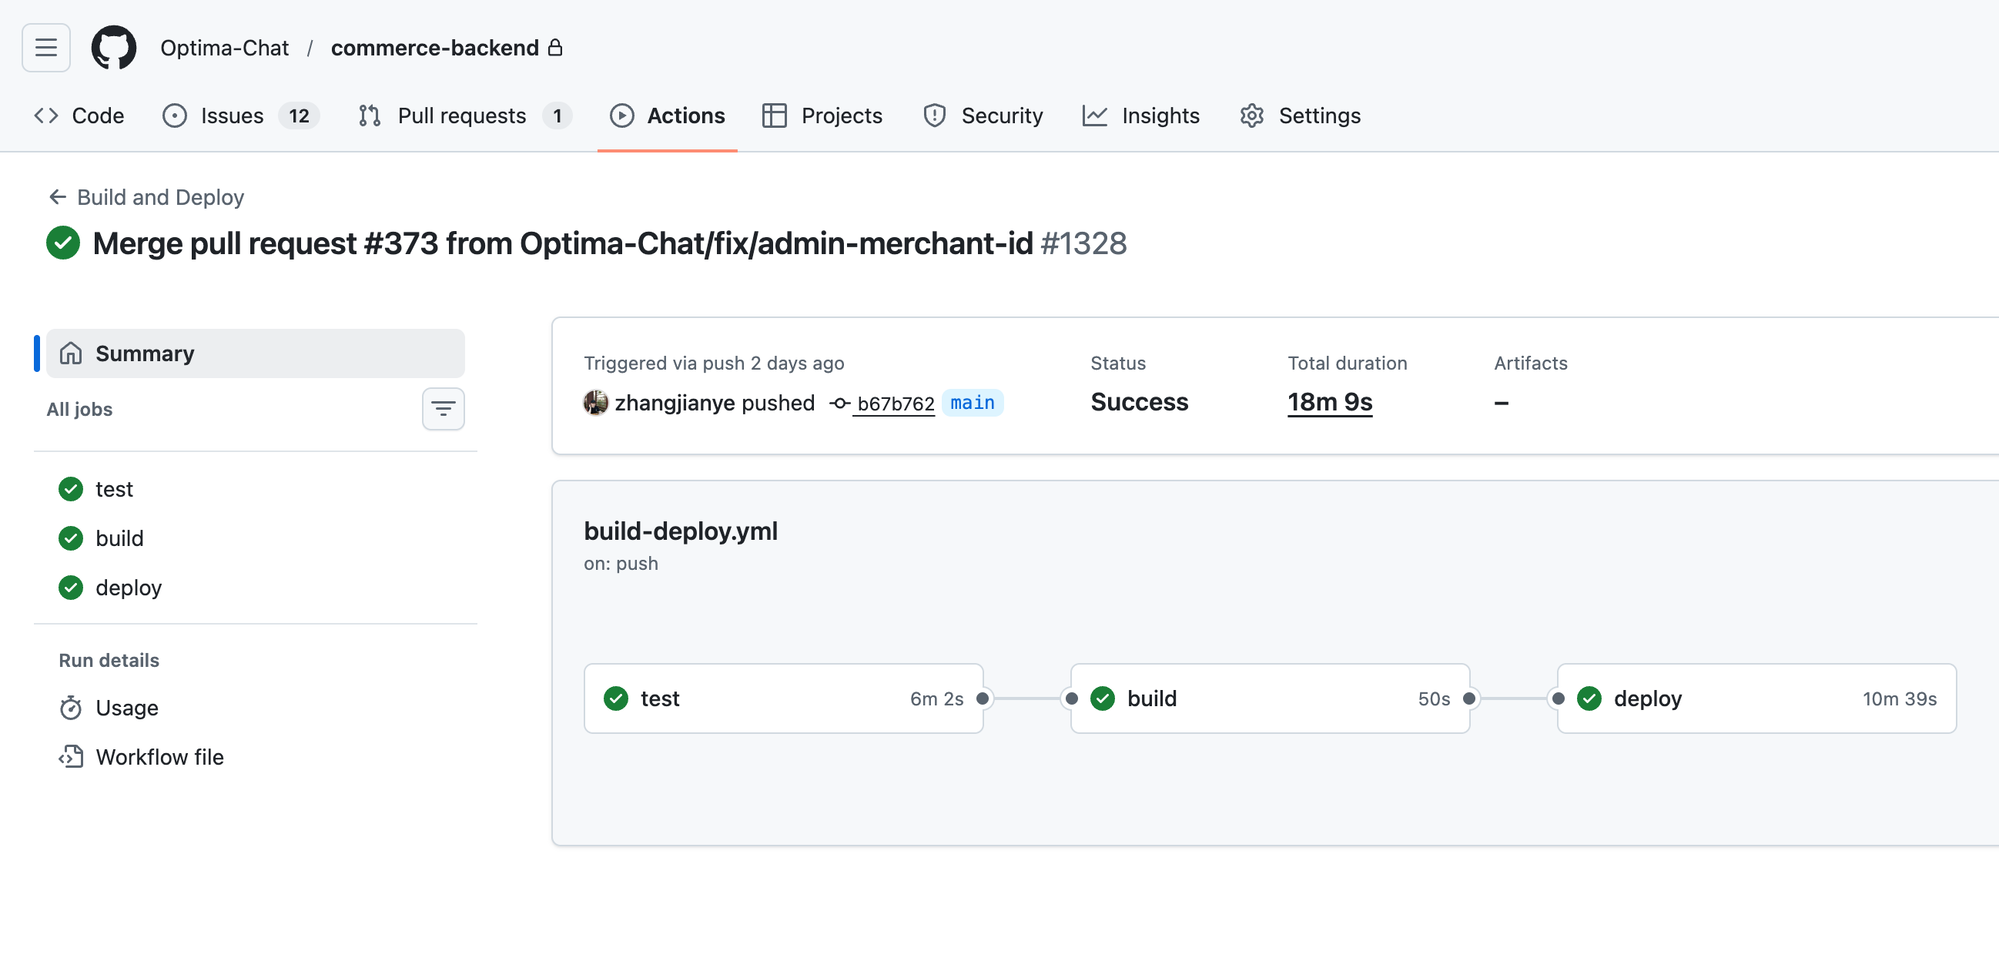
Task: Click the success icon beside sidebar deploy job
Action: [x=71, y=587]
